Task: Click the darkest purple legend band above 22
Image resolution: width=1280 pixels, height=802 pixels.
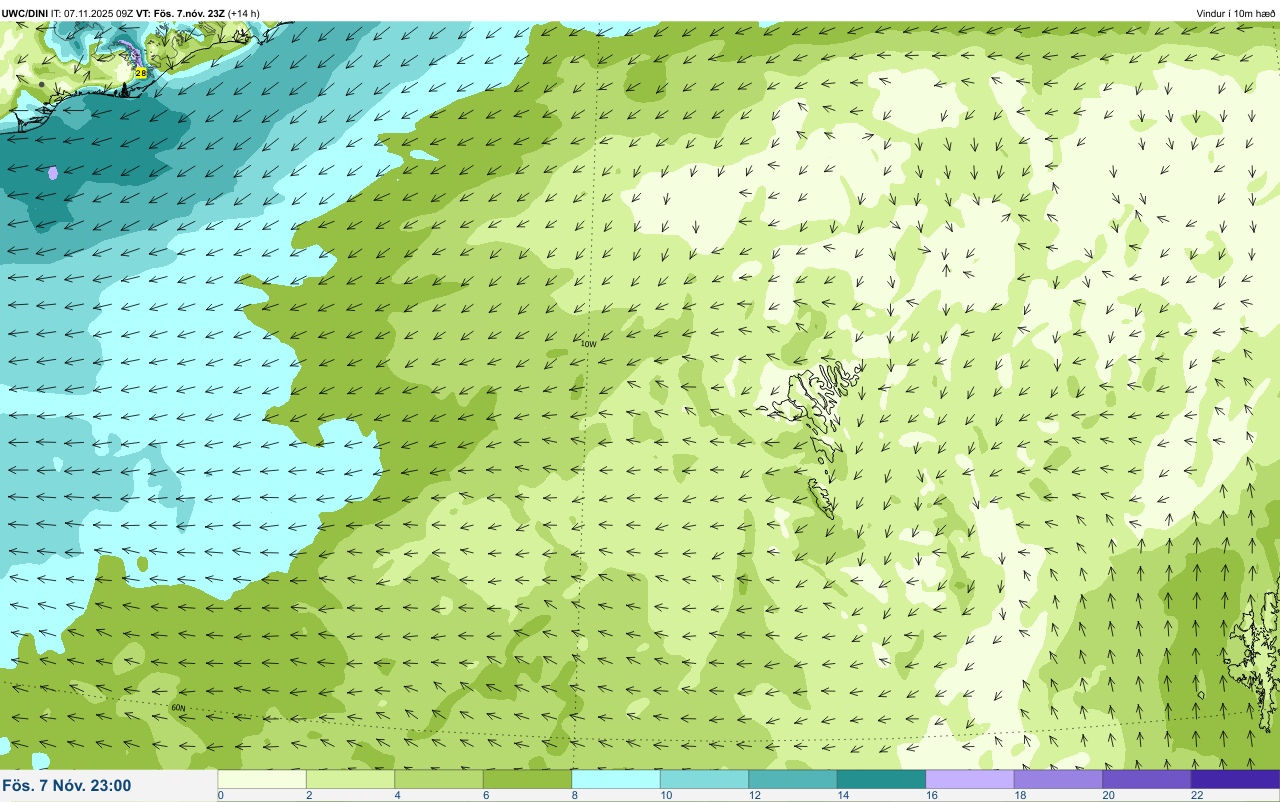Action: tap(1235, 779)
